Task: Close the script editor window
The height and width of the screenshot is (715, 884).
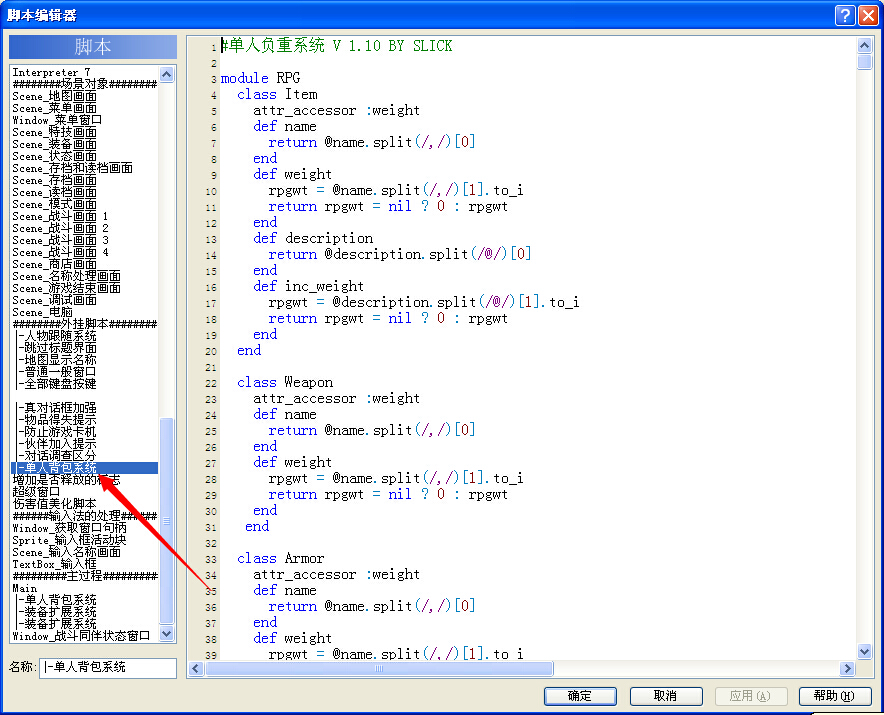Action: (868, 15)
